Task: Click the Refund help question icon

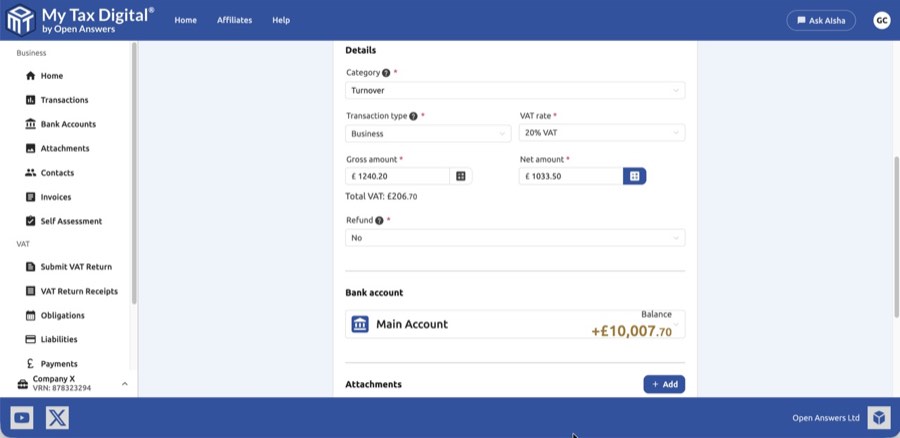Action: tap(379, 220)
